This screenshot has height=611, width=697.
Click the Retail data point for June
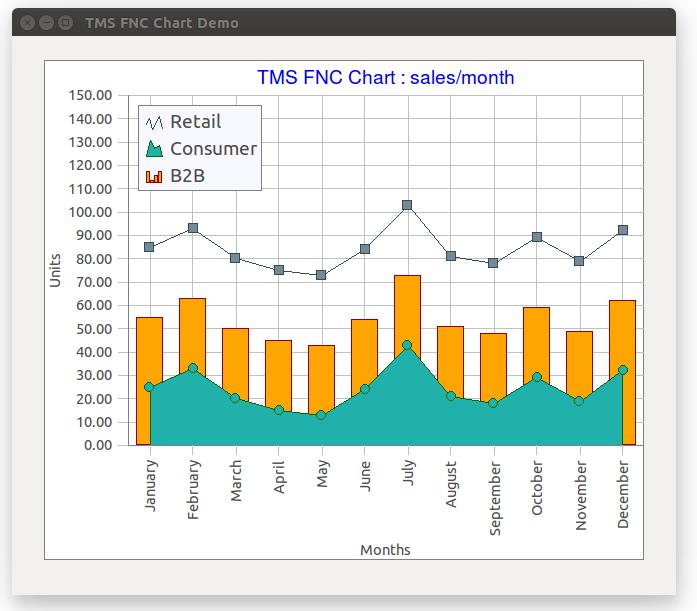point(365,249)
